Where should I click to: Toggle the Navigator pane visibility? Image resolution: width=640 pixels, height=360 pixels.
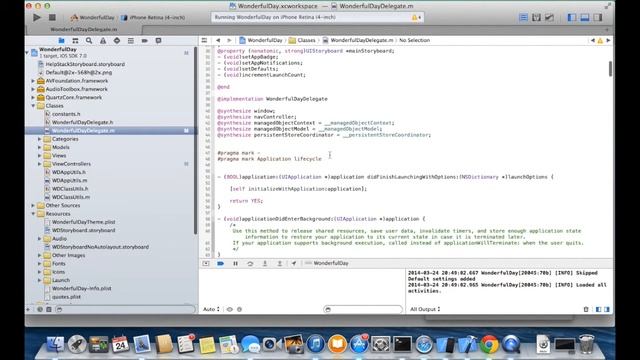(572, 18)
